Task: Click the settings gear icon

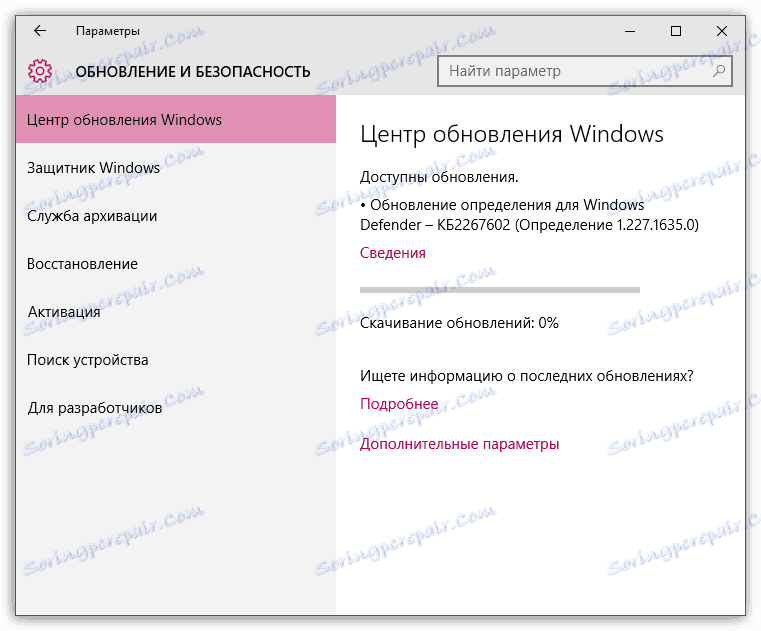Action: (x=40, y=71)
